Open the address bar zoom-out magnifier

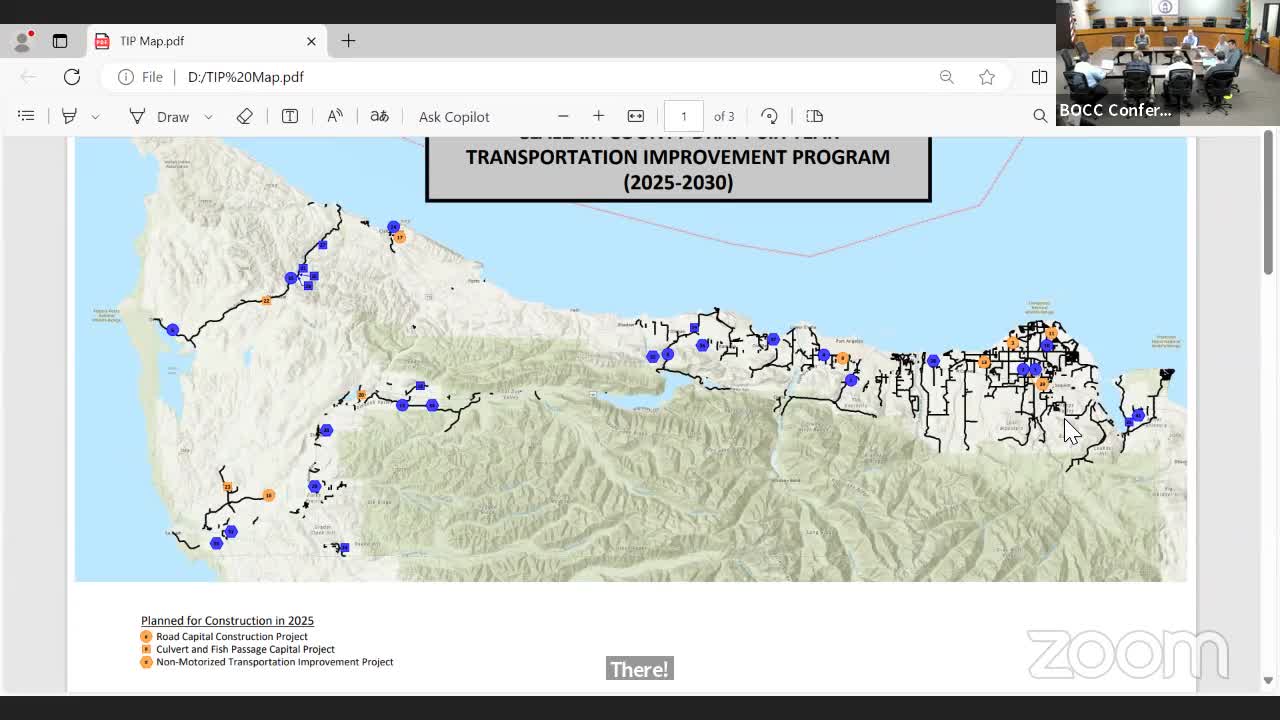point(946,77)
